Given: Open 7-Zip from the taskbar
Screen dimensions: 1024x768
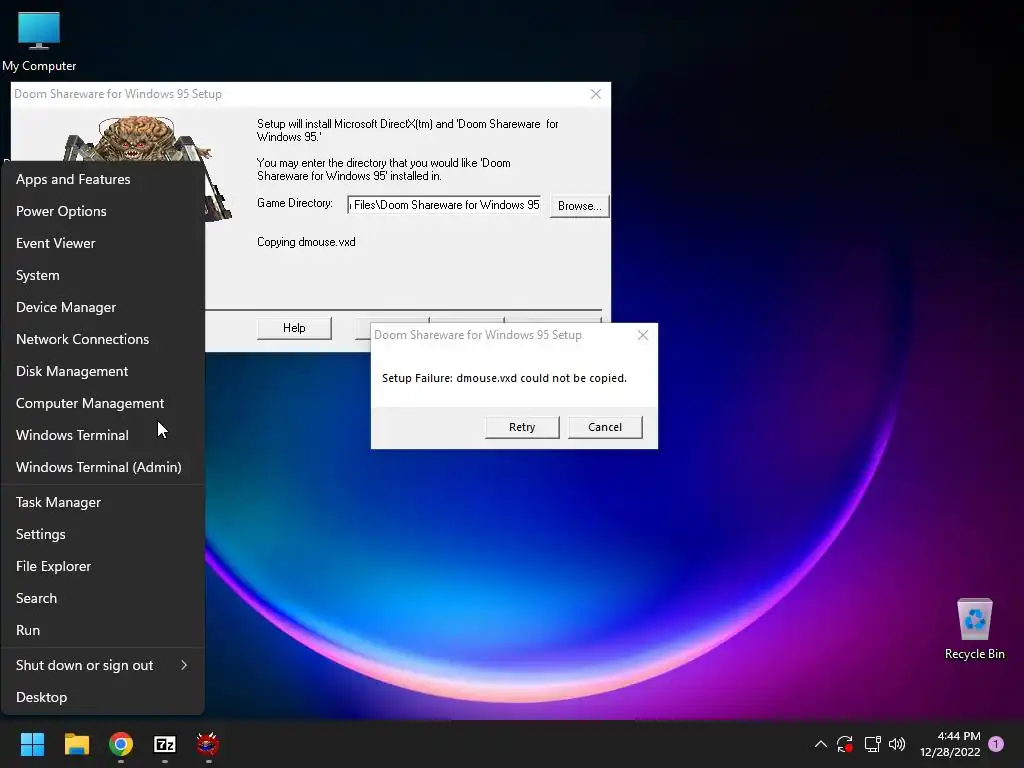Looking at the screenshot, I should coord(165,744).
